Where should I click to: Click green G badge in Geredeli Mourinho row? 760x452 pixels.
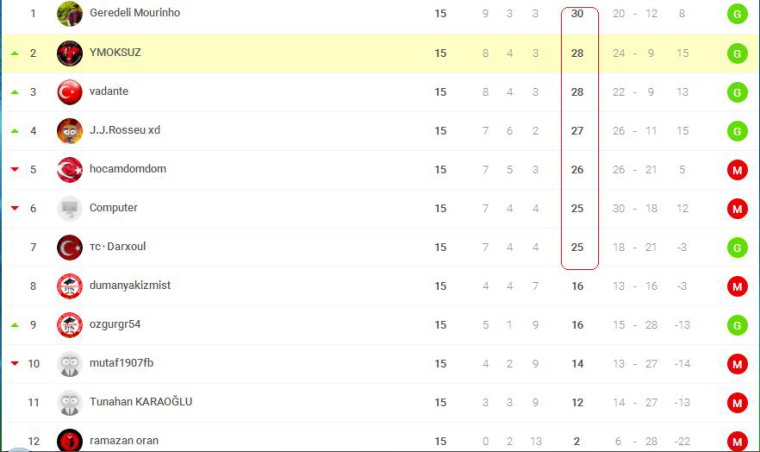[x=737, y=14]
